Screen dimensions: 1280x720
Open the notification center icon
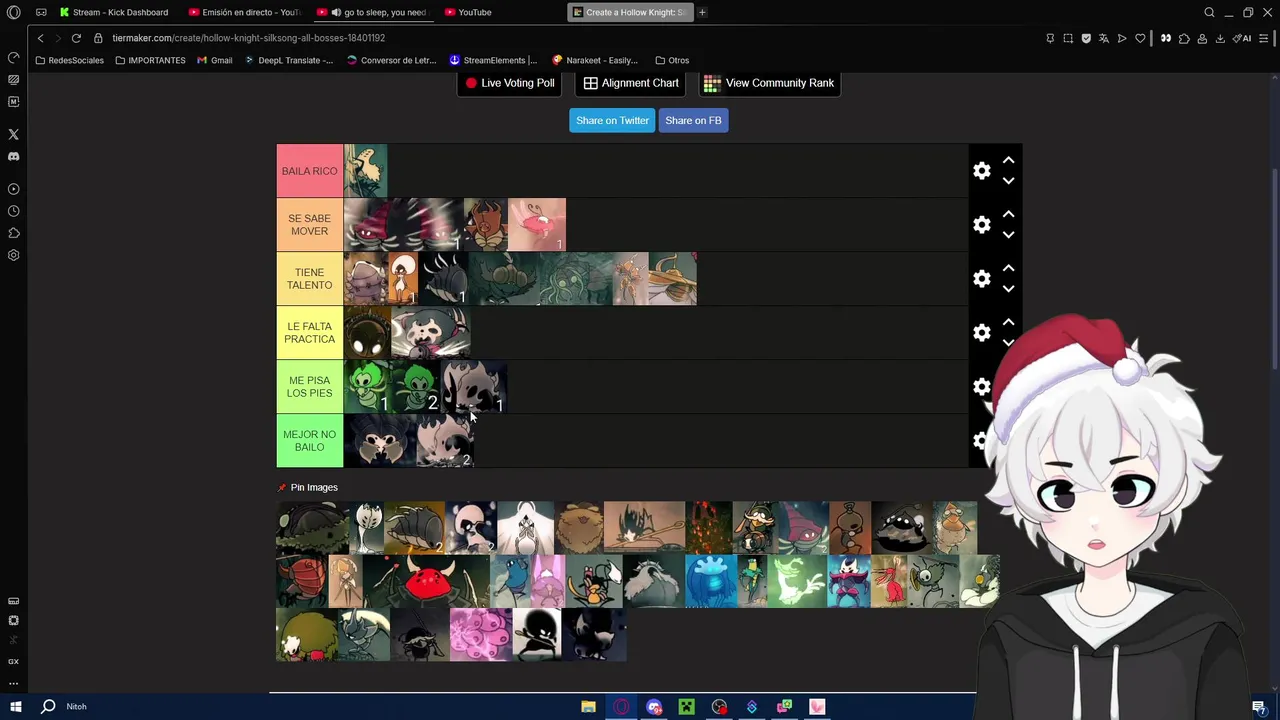coord(1258,707)
